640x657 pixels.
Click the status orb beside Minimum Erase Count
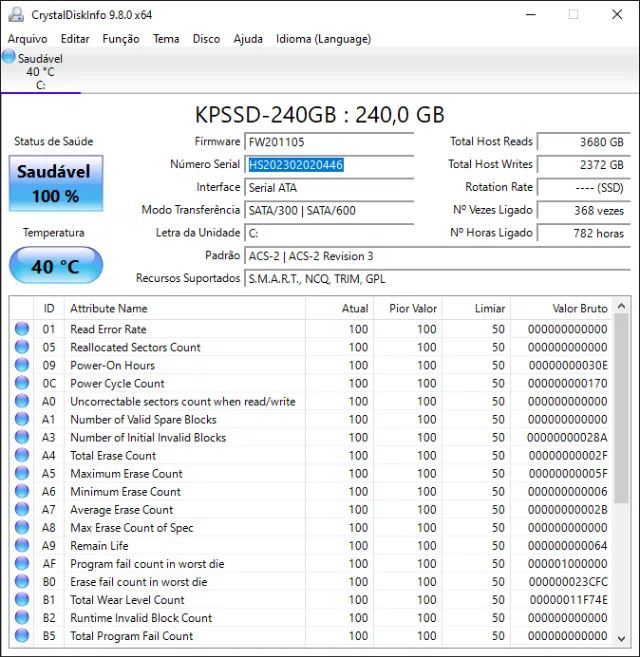pos(22,491)
